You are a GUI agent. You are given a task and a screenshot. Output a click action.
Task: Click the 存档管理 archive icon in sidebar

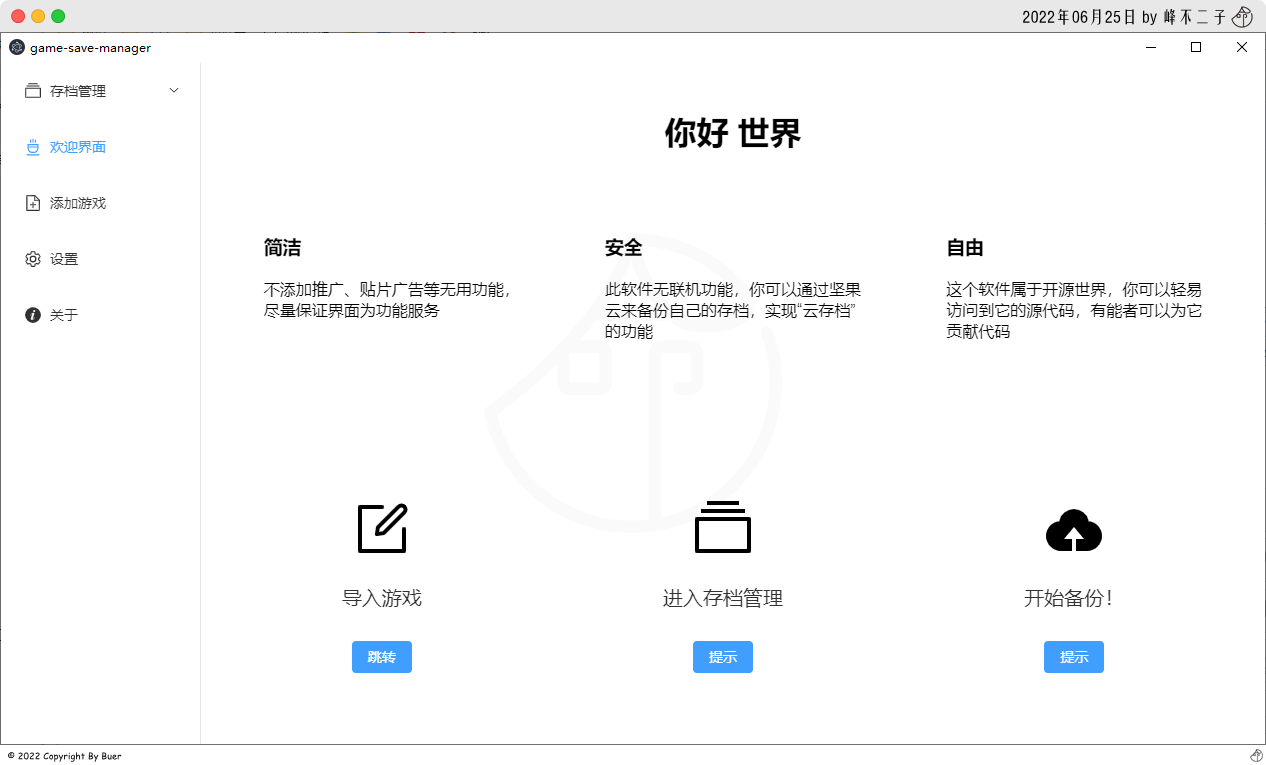click(x=32, y=90)
